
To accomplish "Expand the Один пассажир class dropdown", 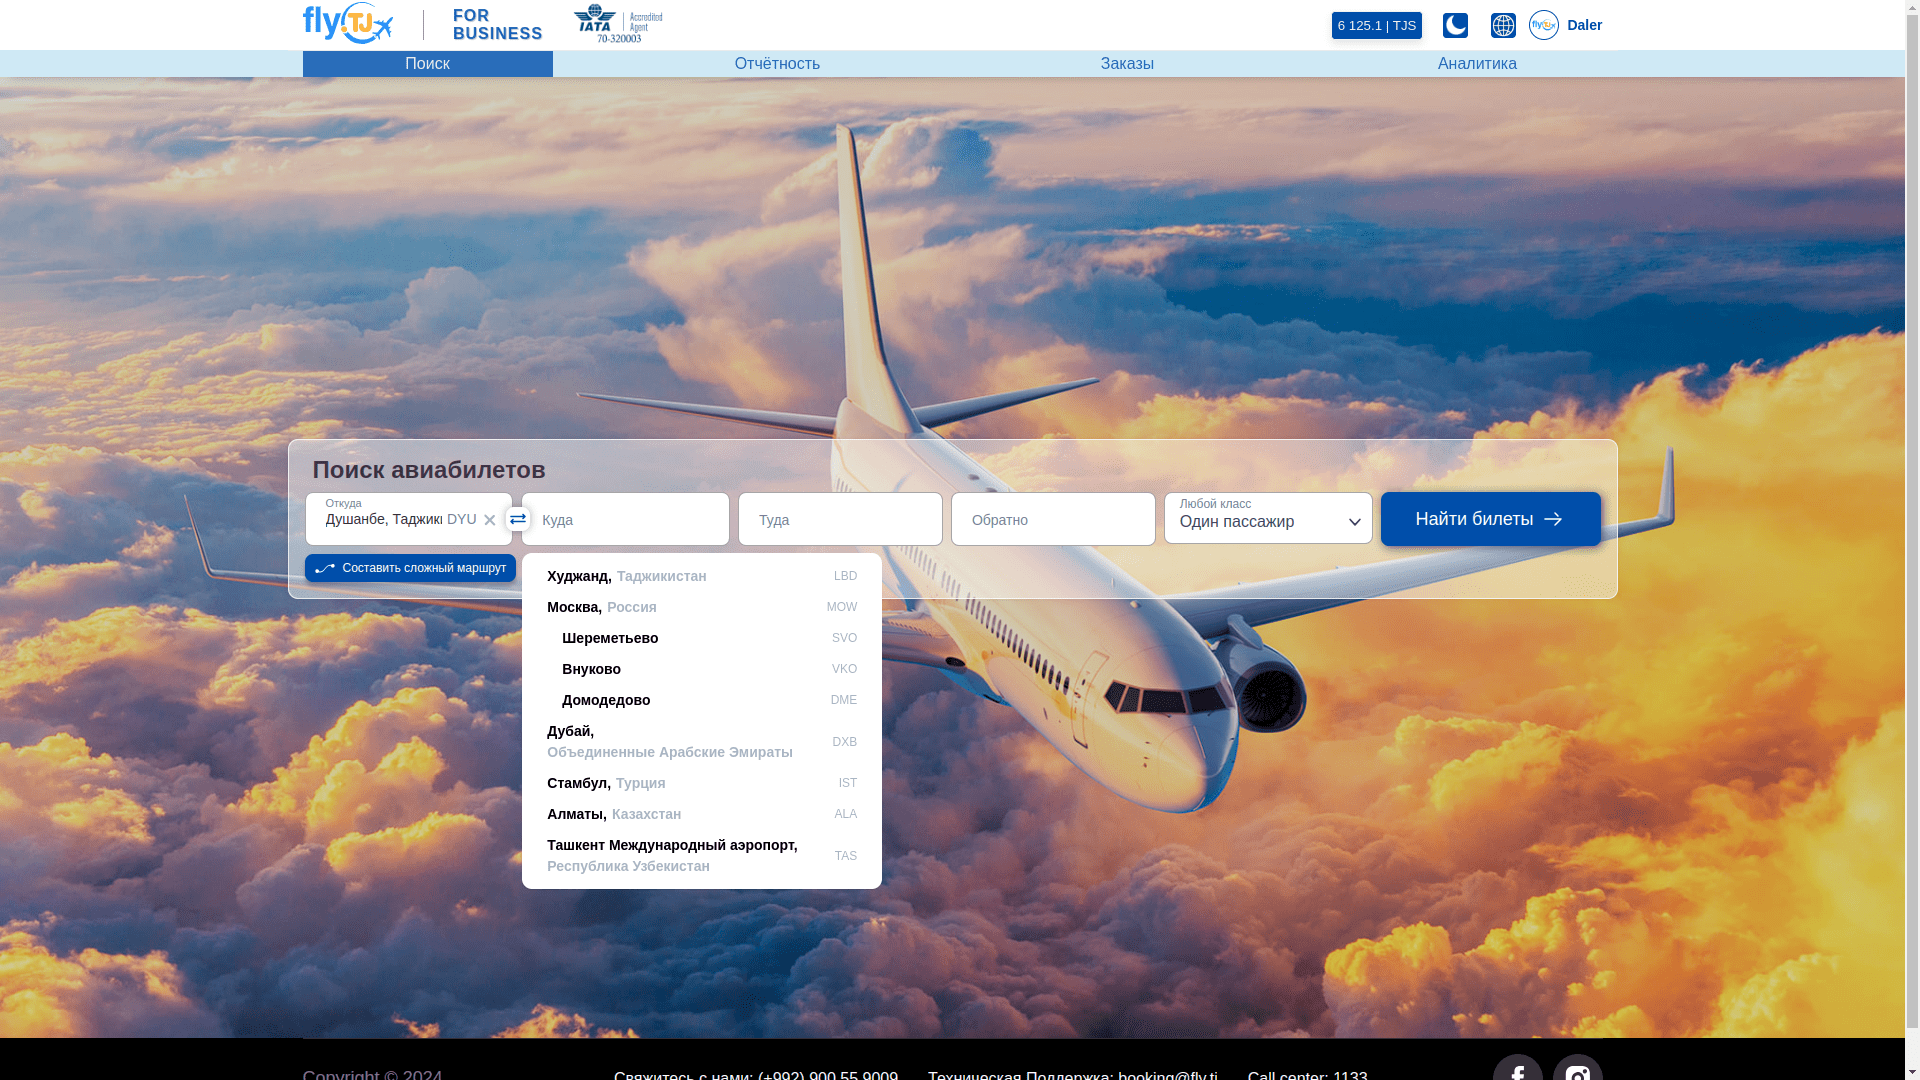I will (1267, 519).
